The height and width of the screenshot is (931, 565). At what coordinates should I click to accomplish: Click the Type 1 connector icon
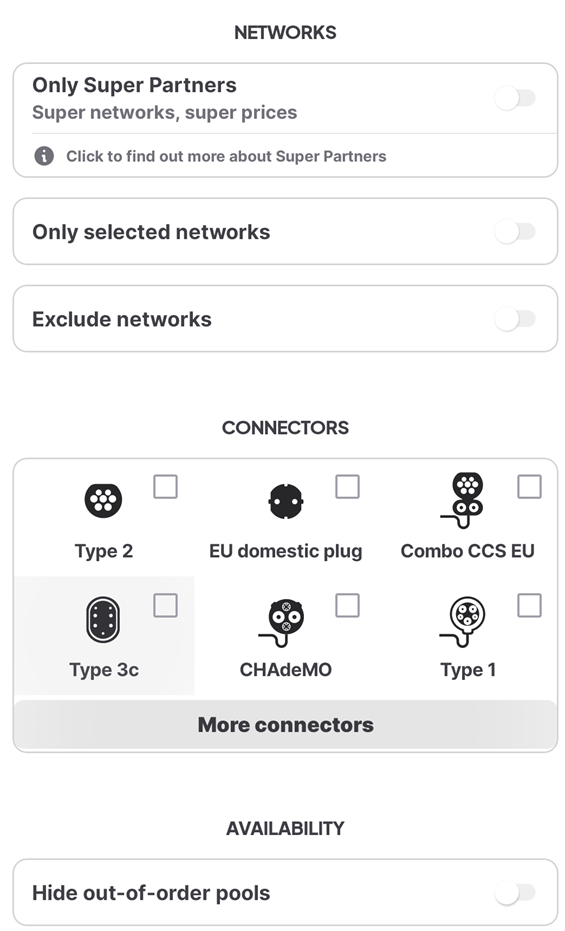point(464,622)
